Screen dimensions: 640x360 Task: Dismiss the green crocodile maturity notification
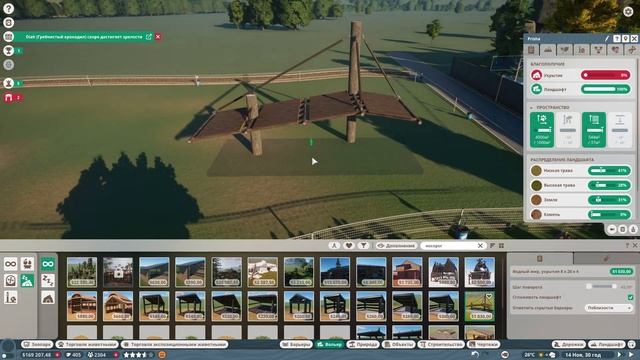point(158,37)
